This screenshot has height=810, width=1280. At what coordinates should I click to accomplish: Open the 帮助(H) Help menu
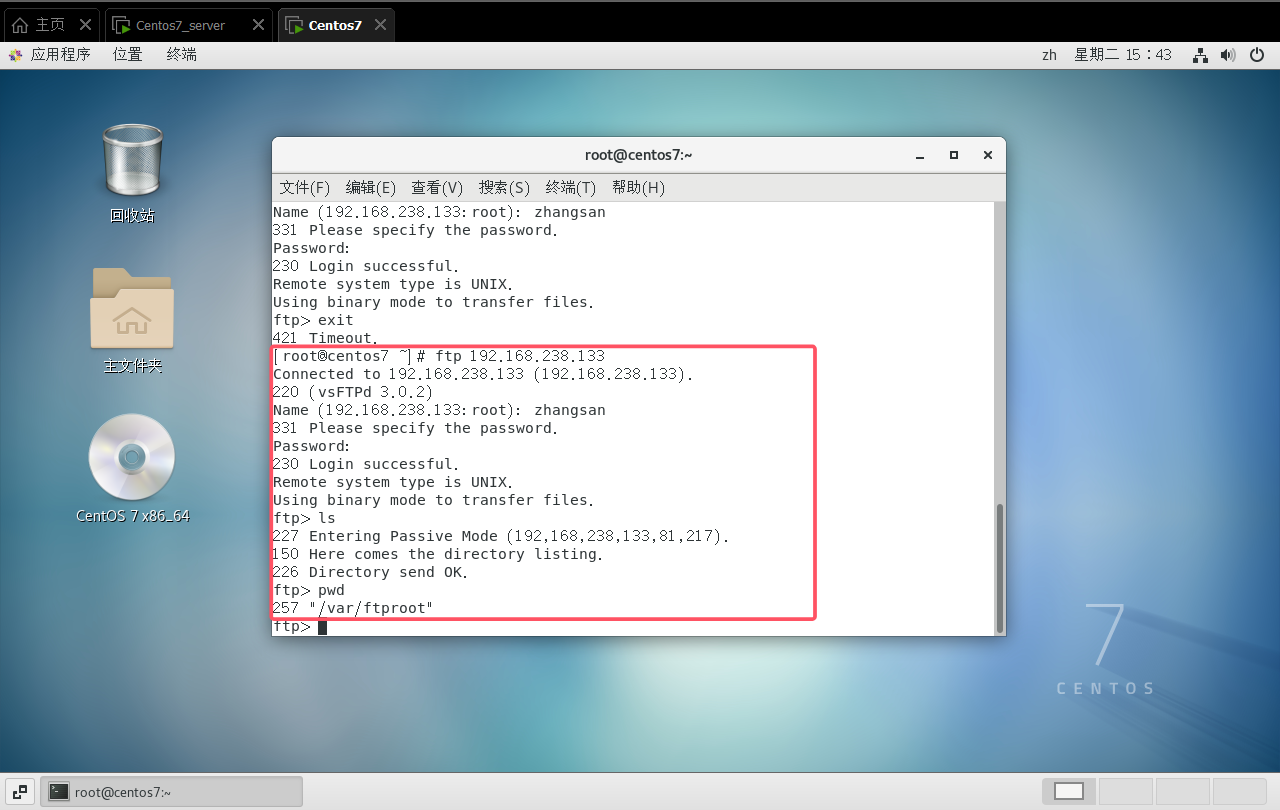pyautogui.click(x=638, y=187)
